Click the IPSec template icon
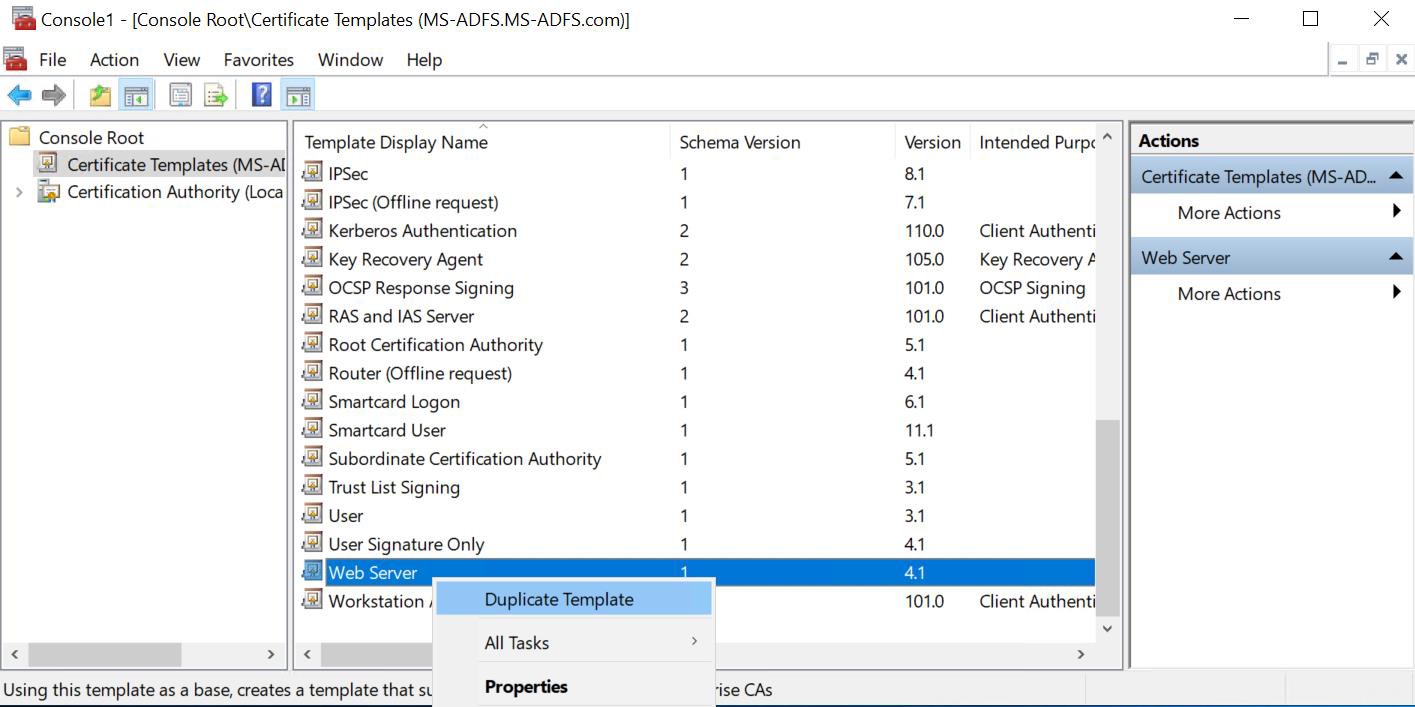This screenshot has height=707, width=1415. 313,173
